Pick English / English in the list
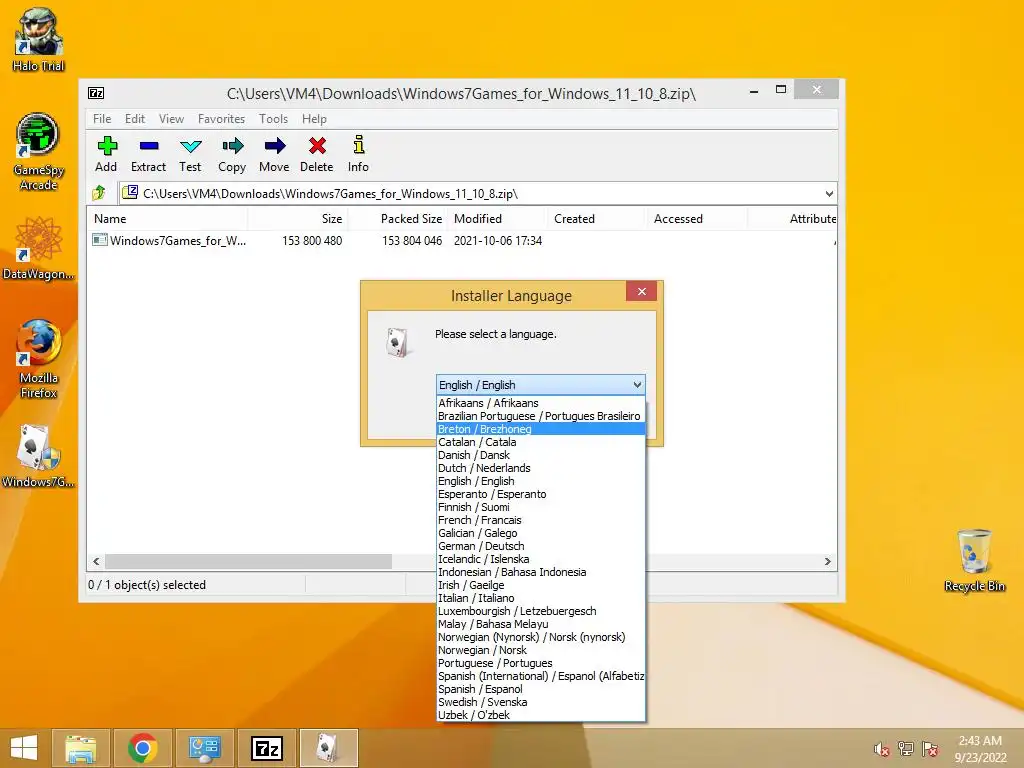 (541, 481)
